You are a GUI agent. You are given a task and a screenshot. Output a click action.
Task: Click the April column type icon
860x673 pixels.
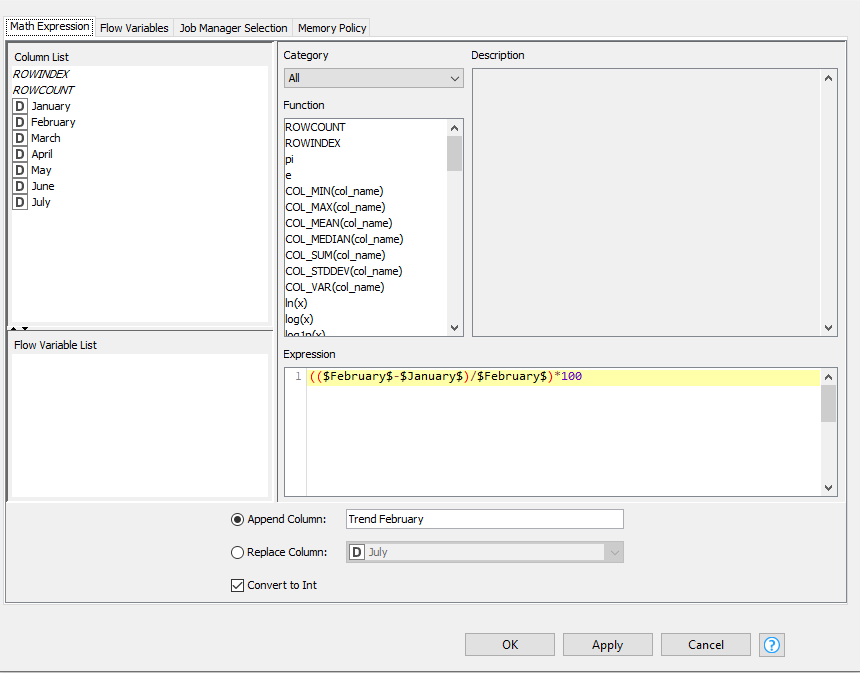(20, 154)
